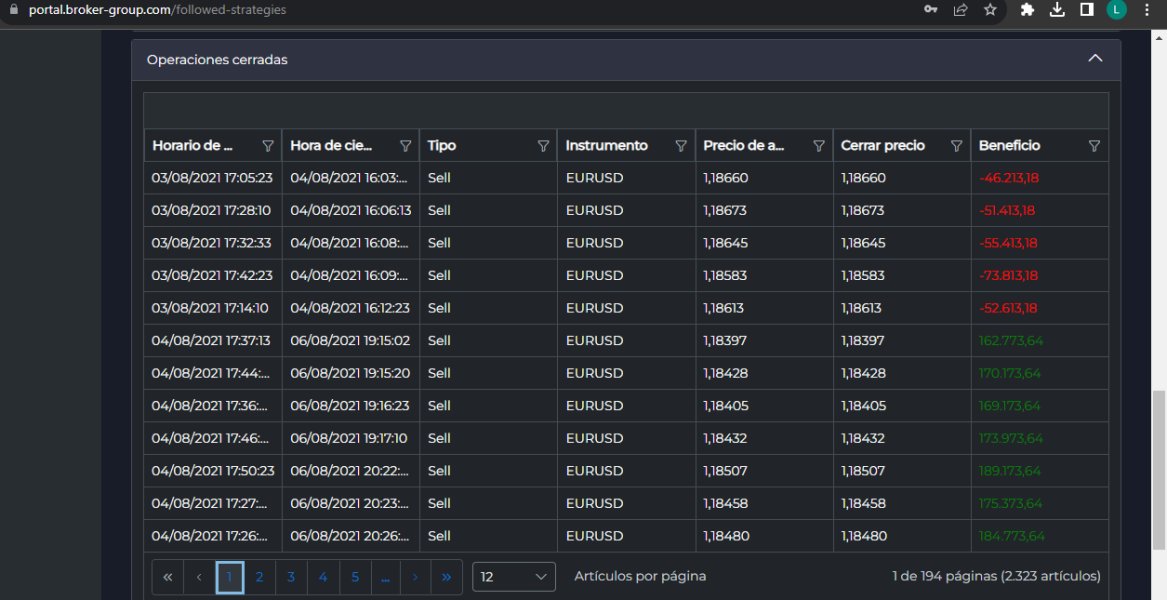Go to next page arrow
This screenshot has height=600, width=1167.
coord(415,577)
